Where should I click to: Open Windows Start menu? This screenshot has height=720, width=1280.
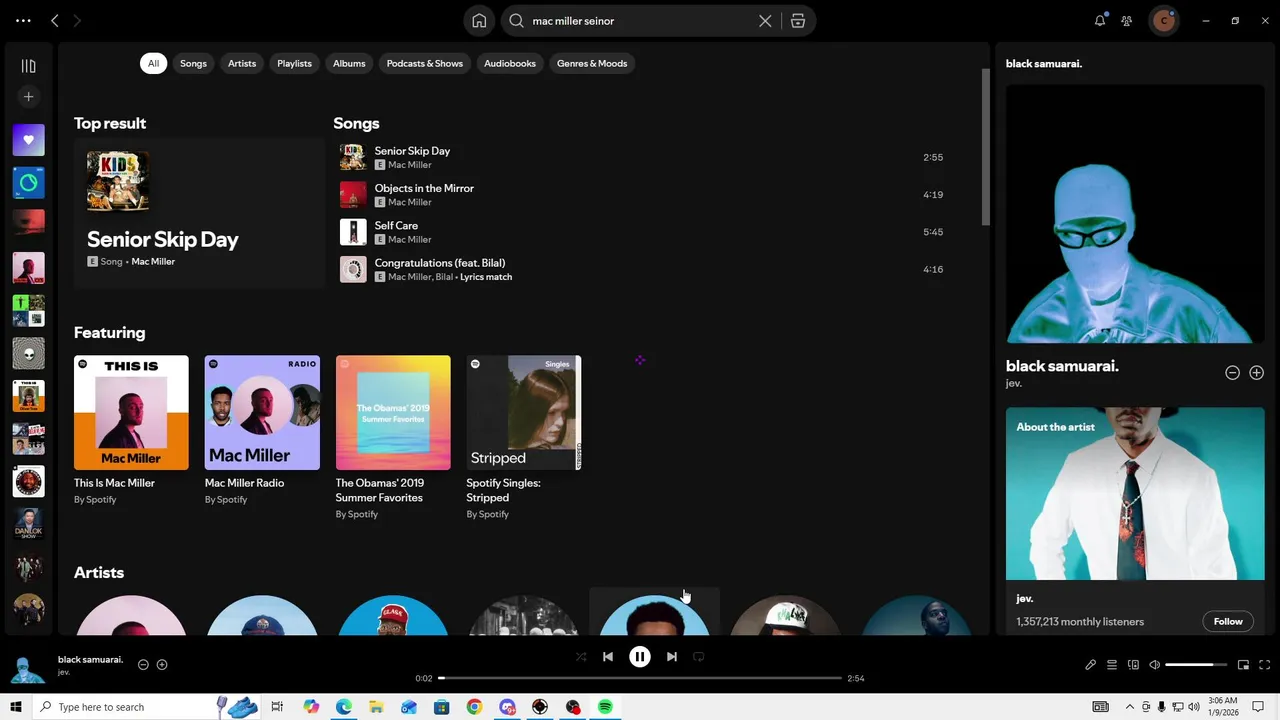(16, 707)
